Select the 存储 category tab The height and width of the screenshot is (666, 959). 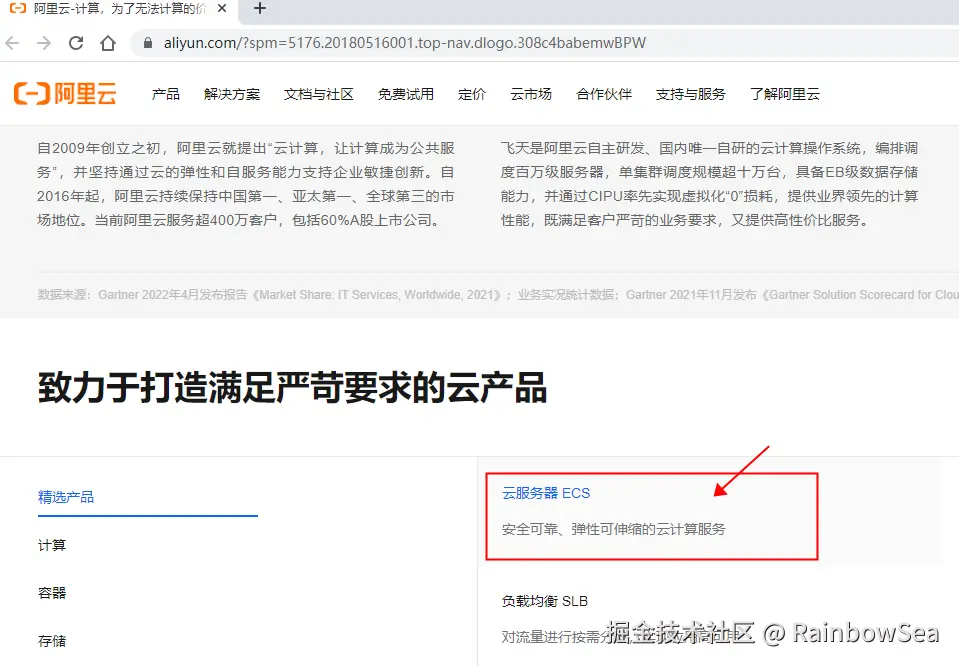pyautogui.click(x=52, y=641)
